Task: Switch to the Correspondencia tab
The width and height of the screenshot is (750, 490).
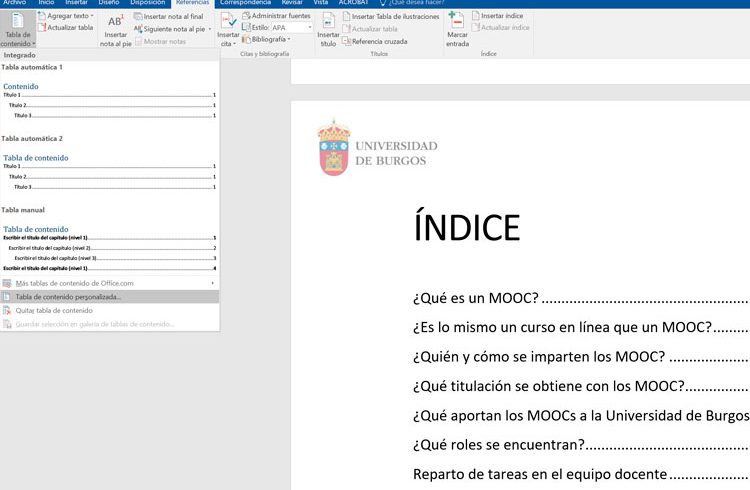Action: [x=245, y=2]
